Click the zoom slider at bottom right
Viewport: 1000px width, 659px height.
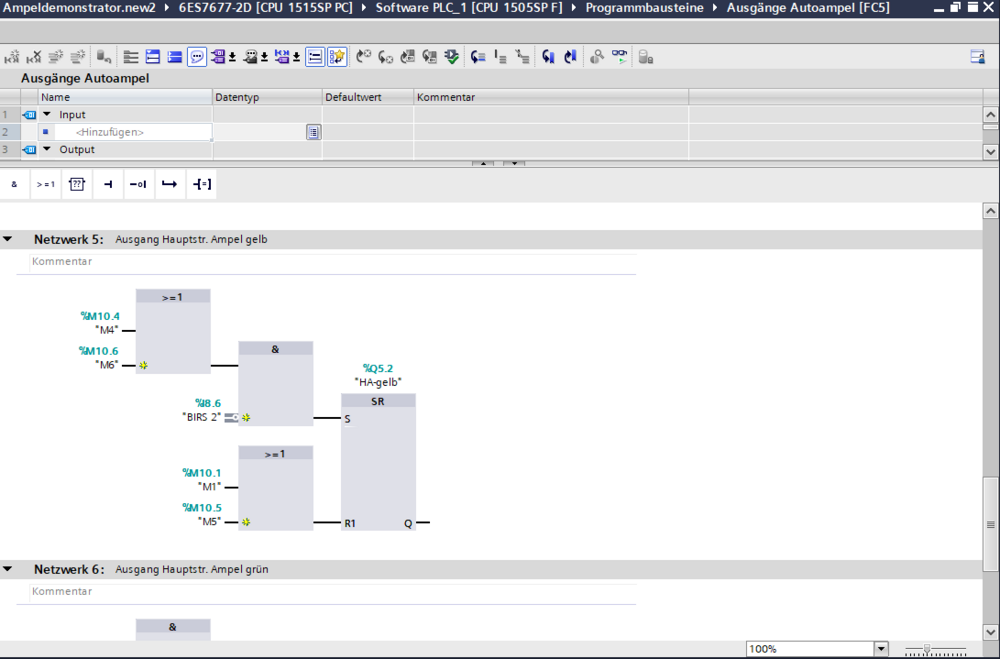tap(928, 649)
